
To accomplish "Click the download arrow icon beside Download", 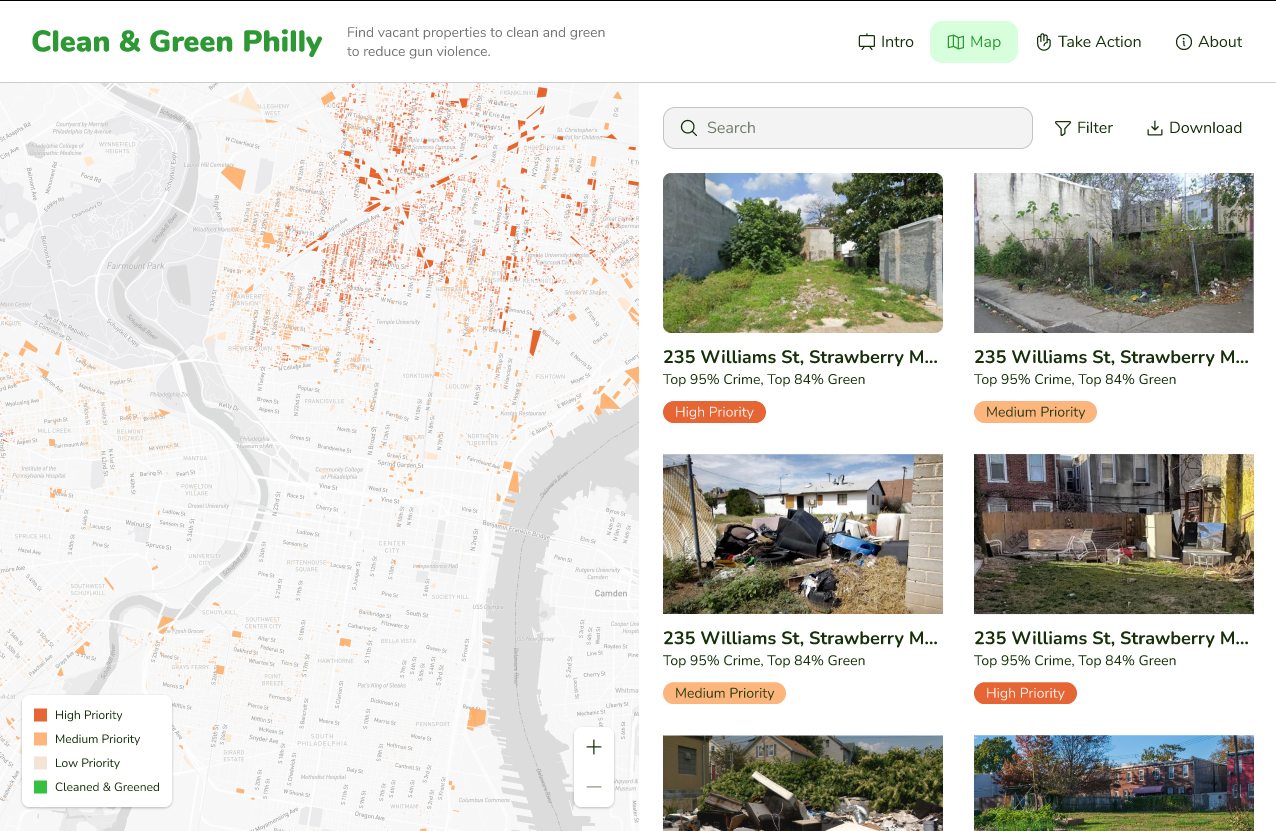I will (1155, 128).
